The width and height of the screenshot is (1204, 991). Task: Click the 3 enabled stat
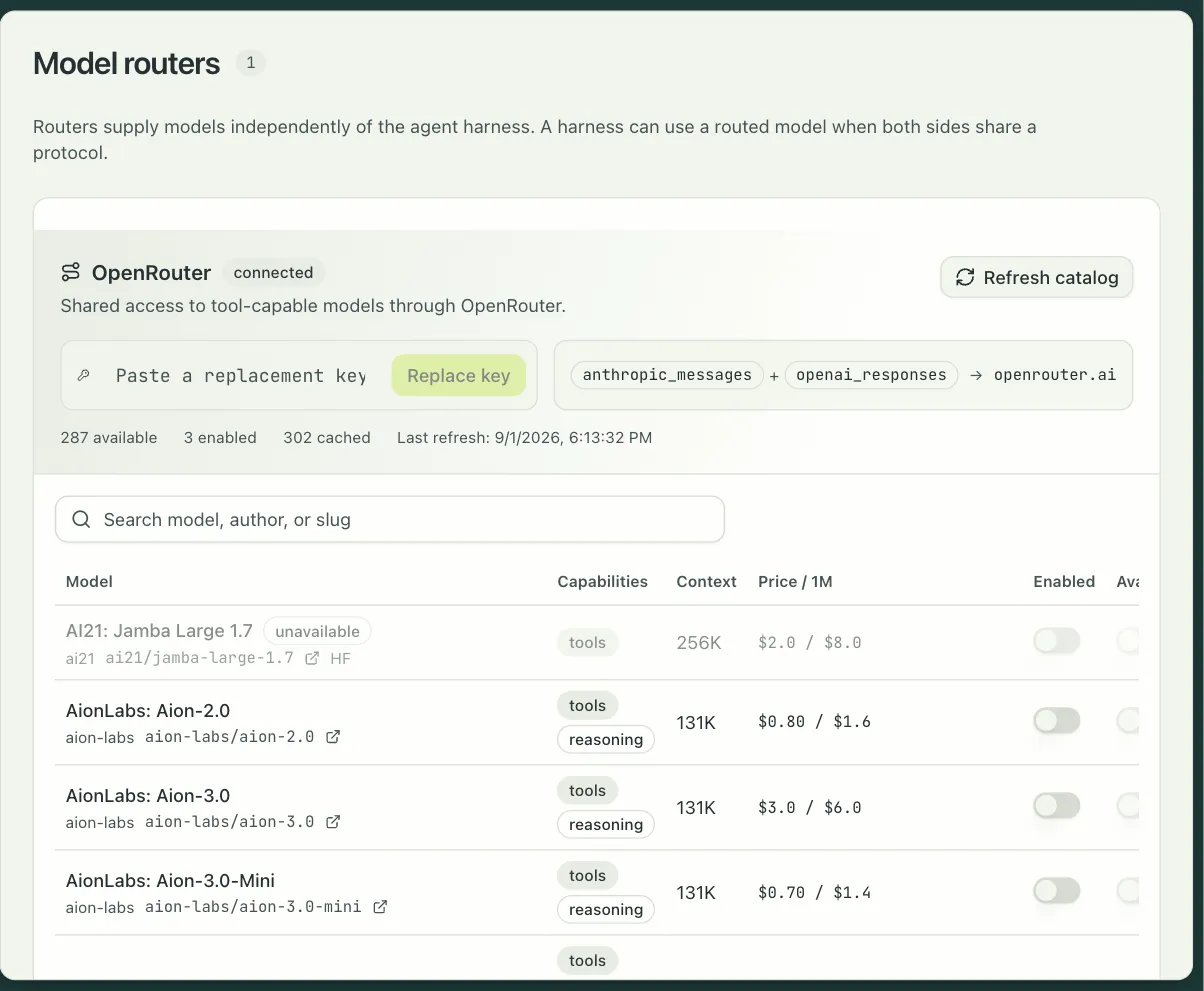220,437
